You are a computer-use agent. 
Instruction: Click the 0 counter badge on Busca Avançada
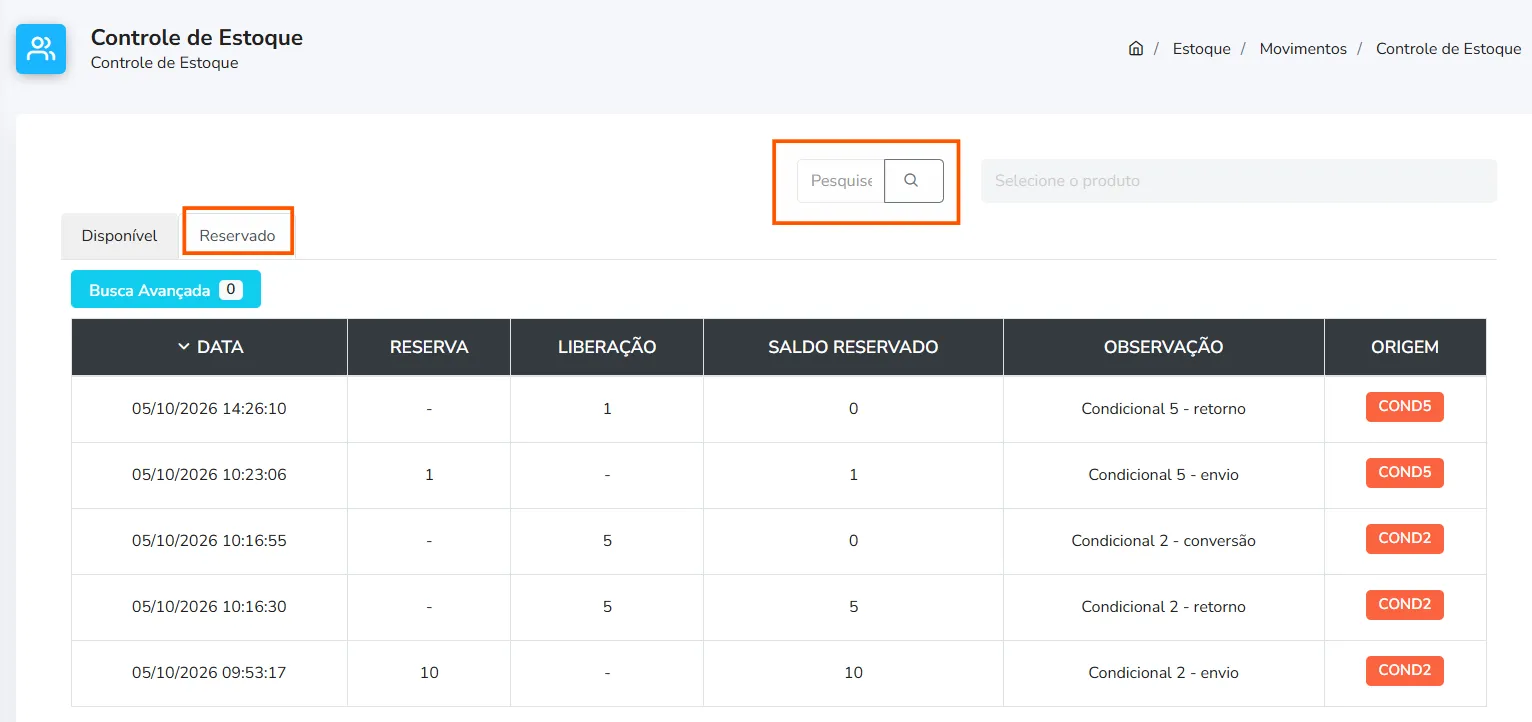(x=231, y=290)
